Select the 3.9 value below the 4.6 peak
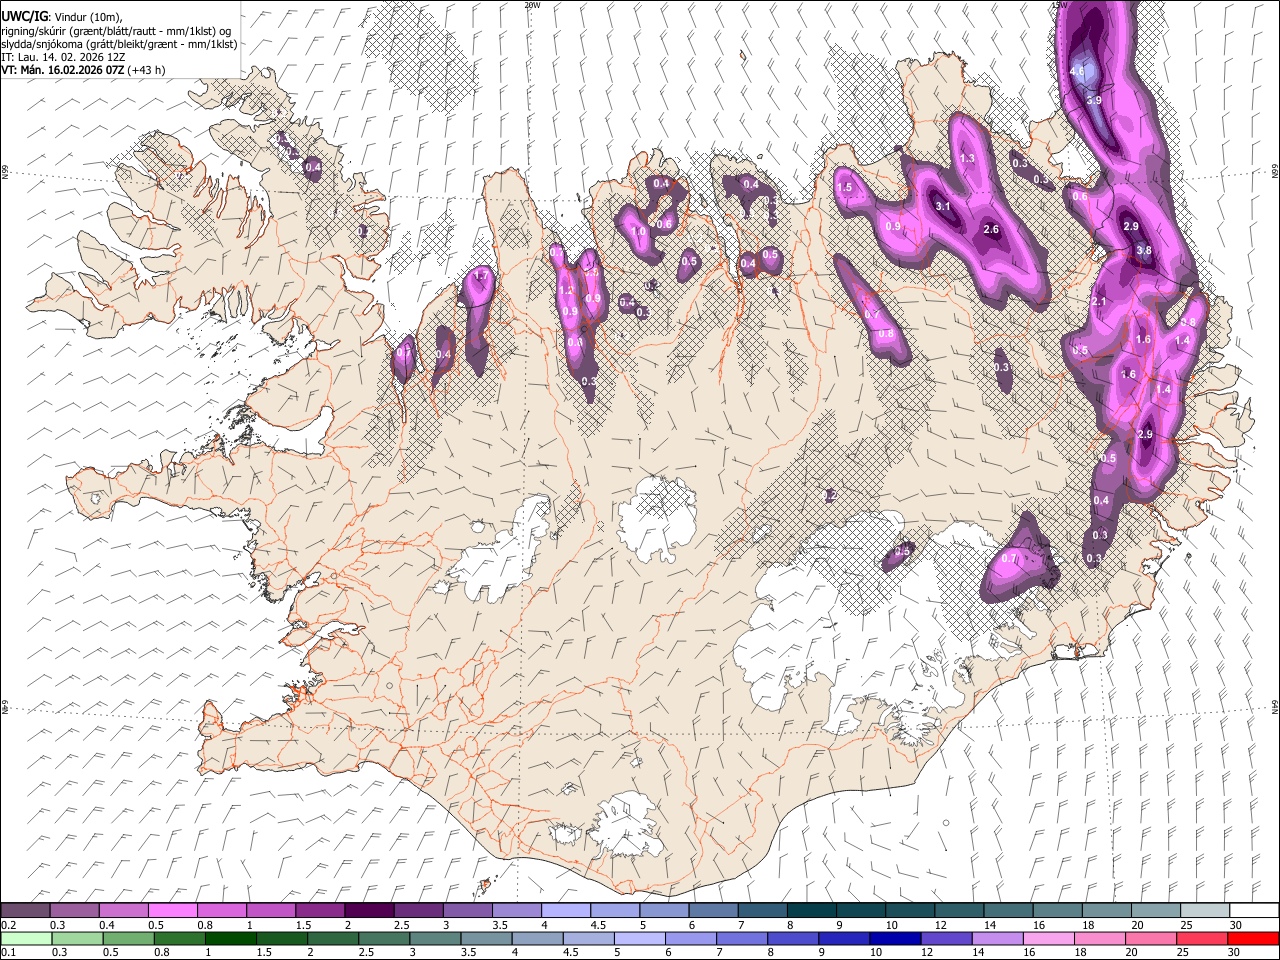Image resolution: width=1280 pixels, height=960 pixels. tap(1094, 100)
